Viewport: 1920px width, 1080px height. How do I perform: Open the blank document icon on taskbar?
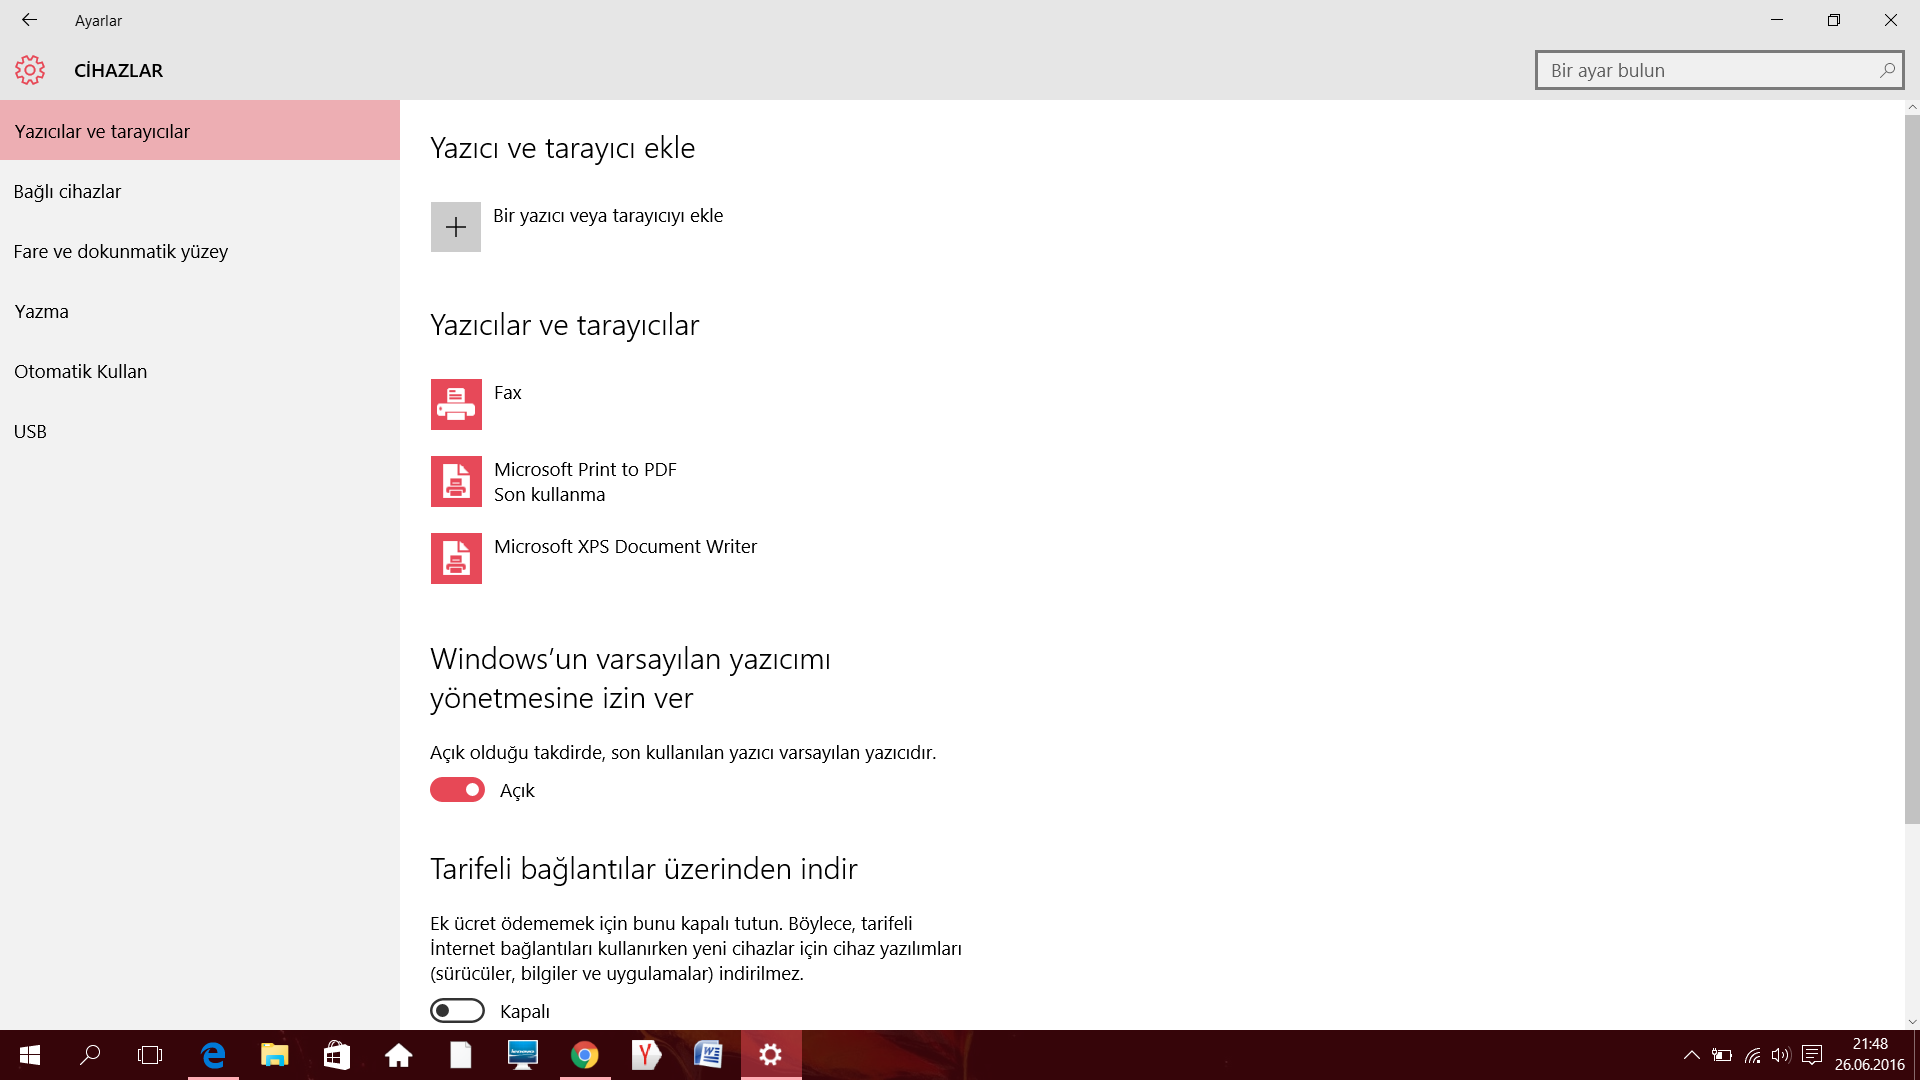[461, 1055]
